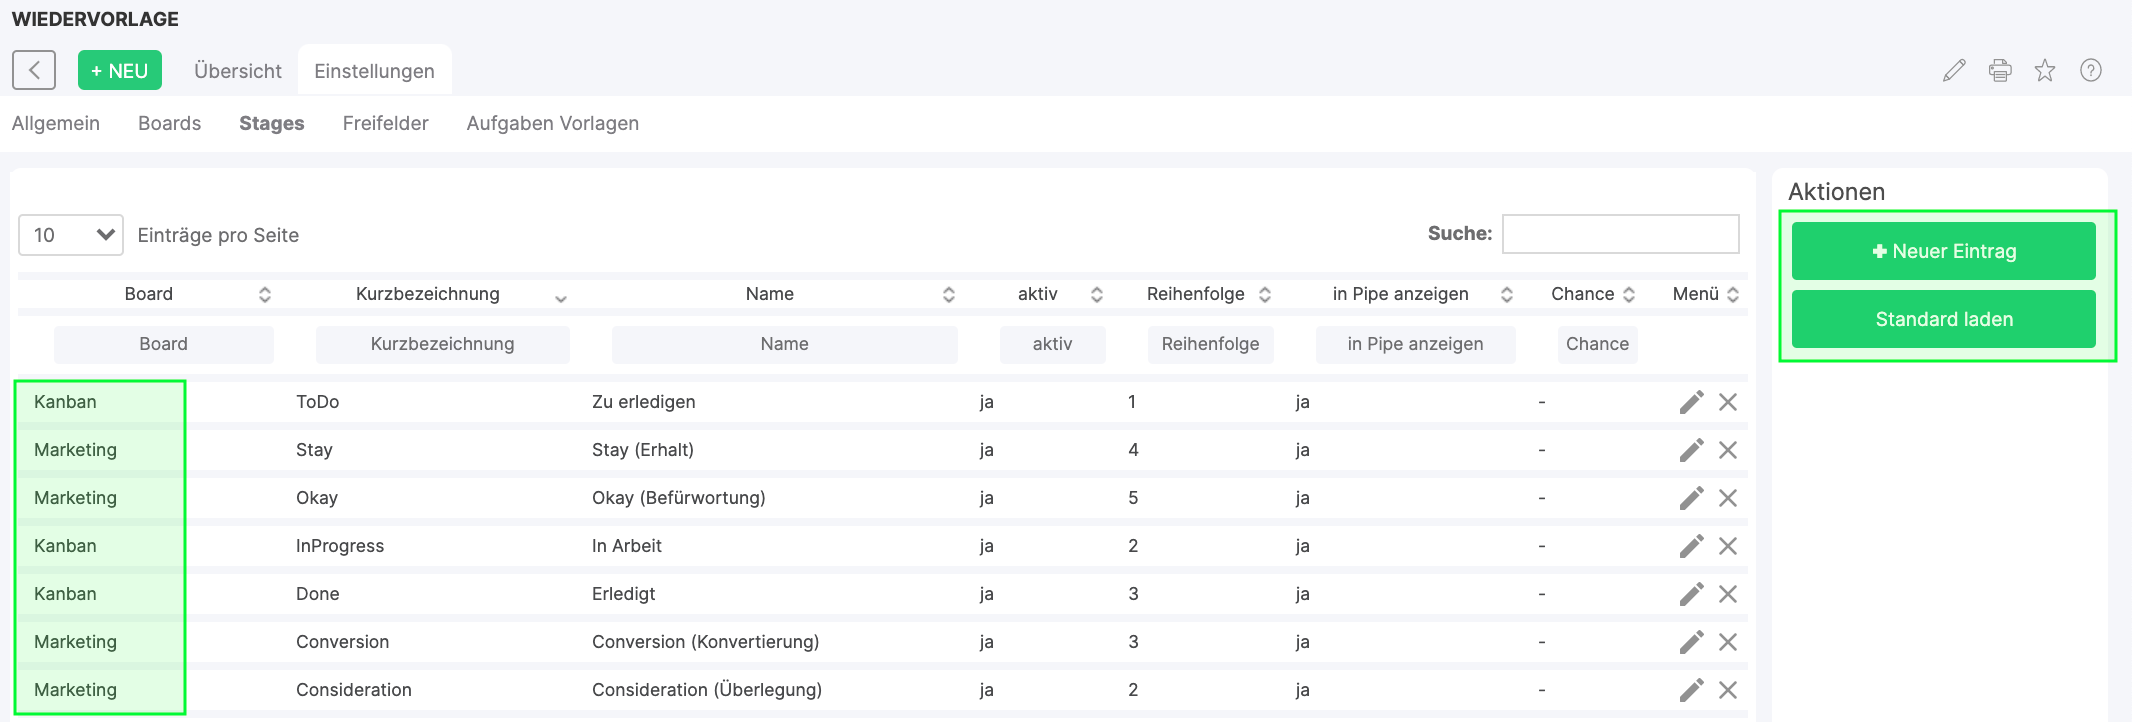Switch to the Übersicht tab
Image resolution: width=2132 pixels, height=722 pixels.
coord(238,71)
